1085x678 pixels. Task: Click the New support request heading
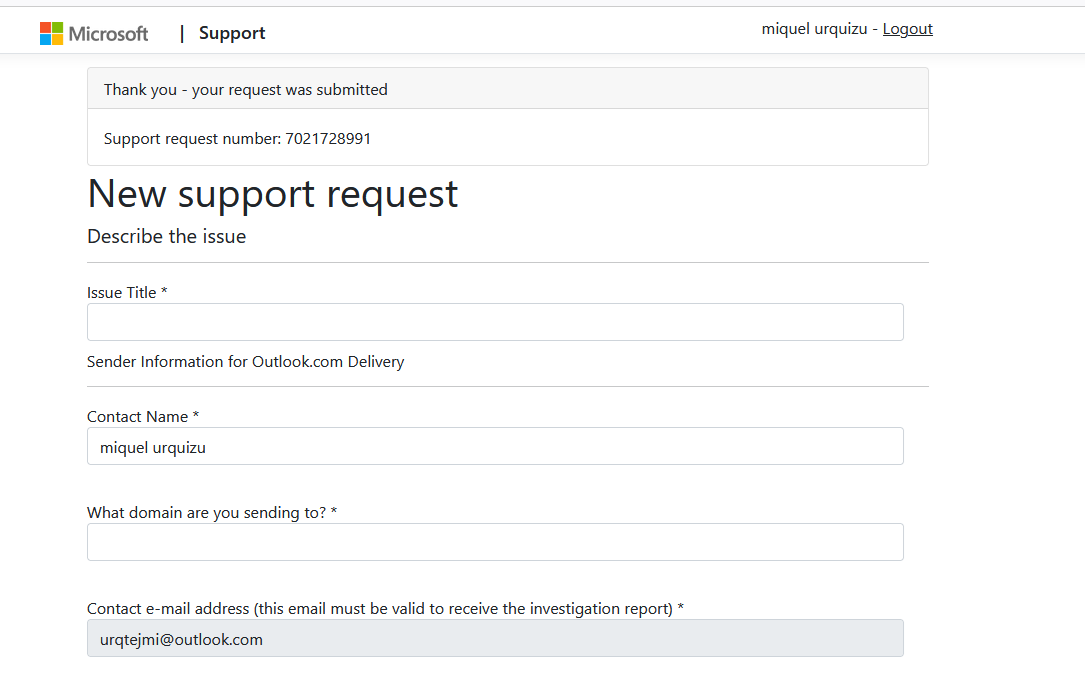273,194
